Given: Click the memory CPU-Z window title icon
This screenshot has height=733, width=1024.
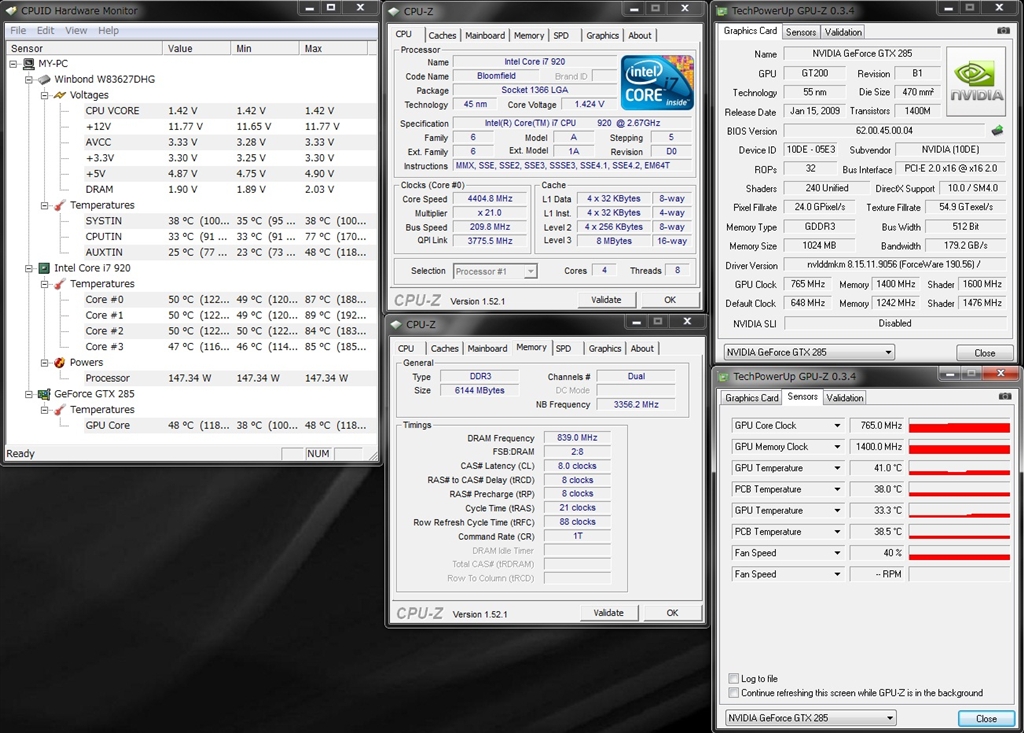Looking at the screenshot, I should pos(396,324).
